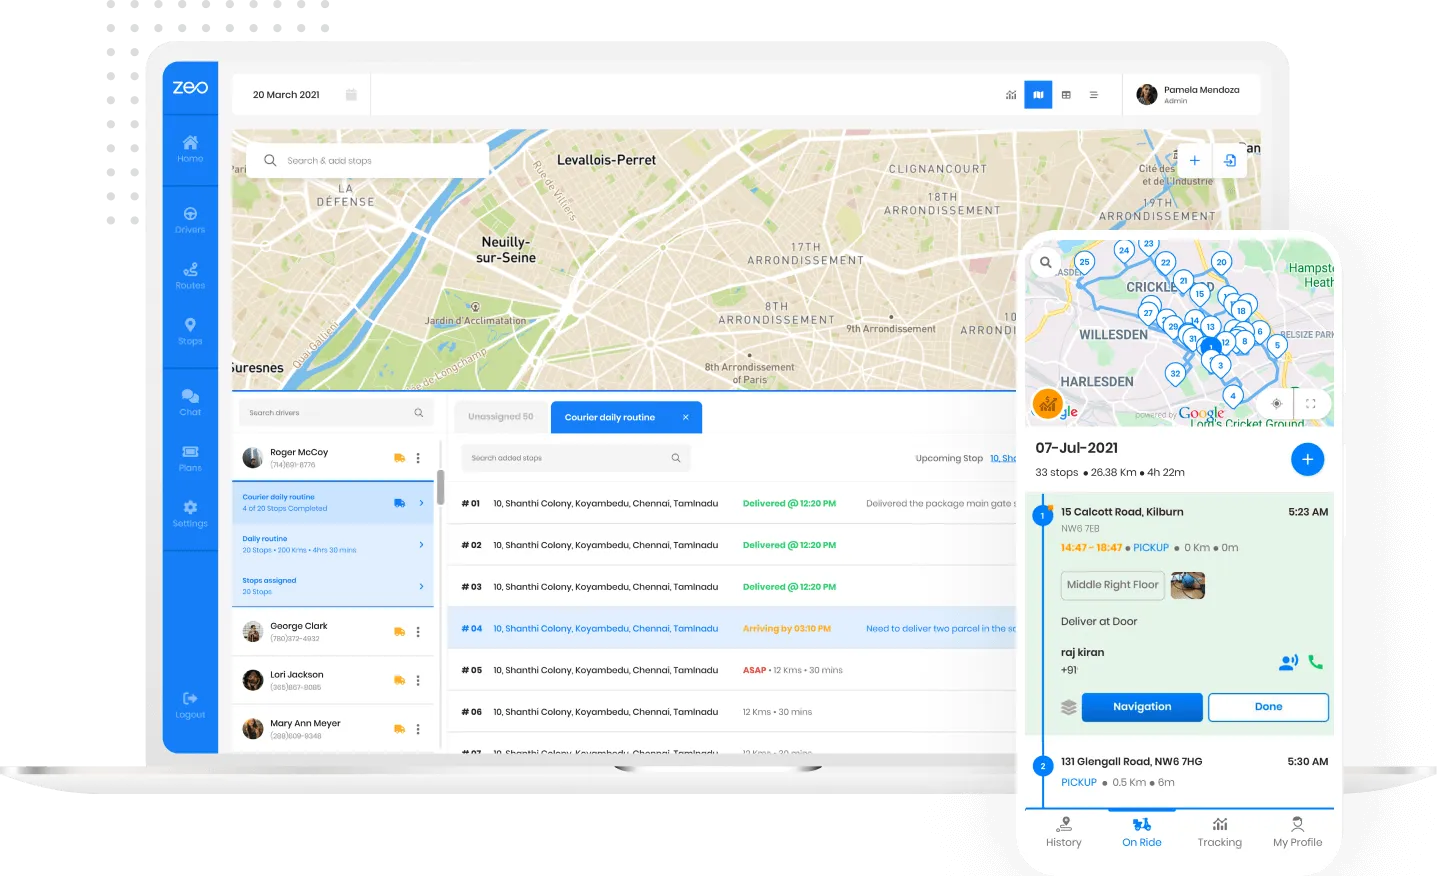Open My Profile tab in mobile app
This screenshot has height=876, width=1437.
coord(1297,832)
